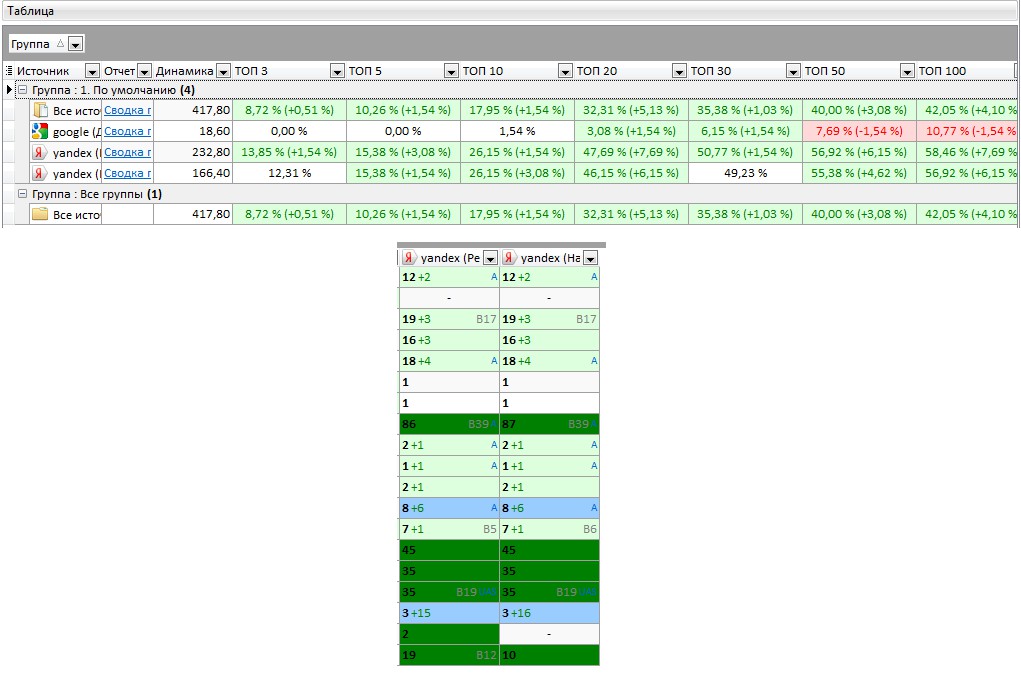Click the Yandex icon in the yandex (На header
The height and width of the screenshot is (679, 1021).
pyautogui.click(x=509, y=258)
